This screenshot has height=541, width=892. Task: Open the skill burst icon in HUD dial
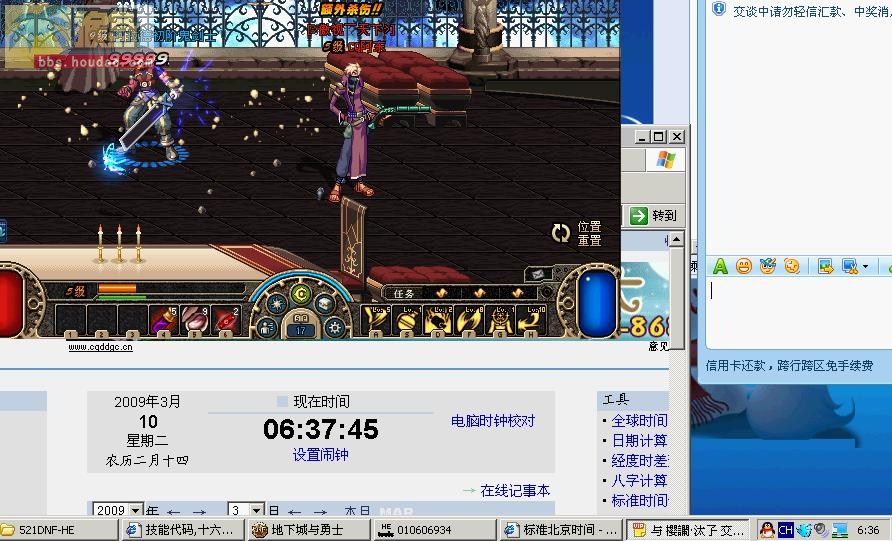[x=276, y=304]
